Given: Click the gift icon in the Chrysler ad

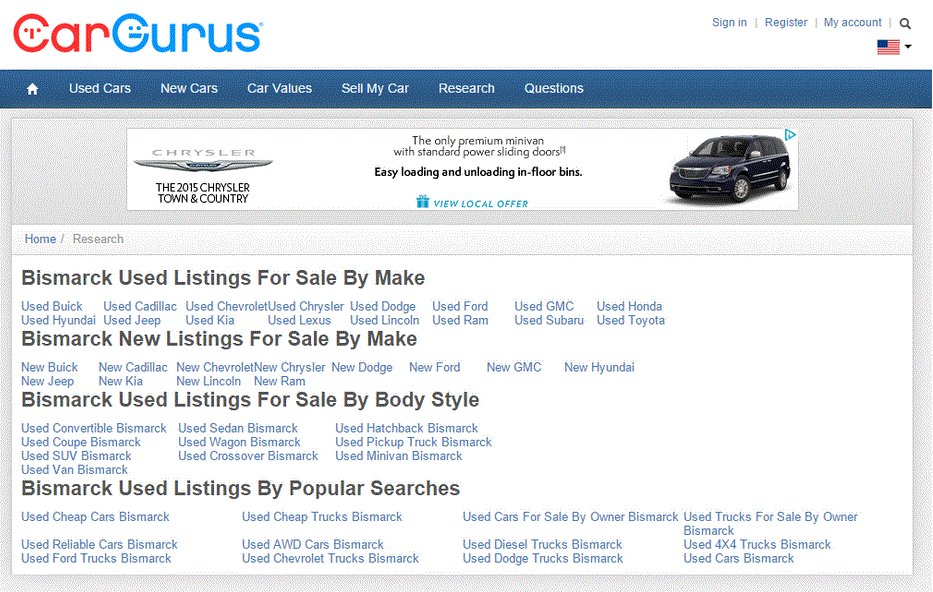Looking at the screenshot, I should (x=422, y=202).
